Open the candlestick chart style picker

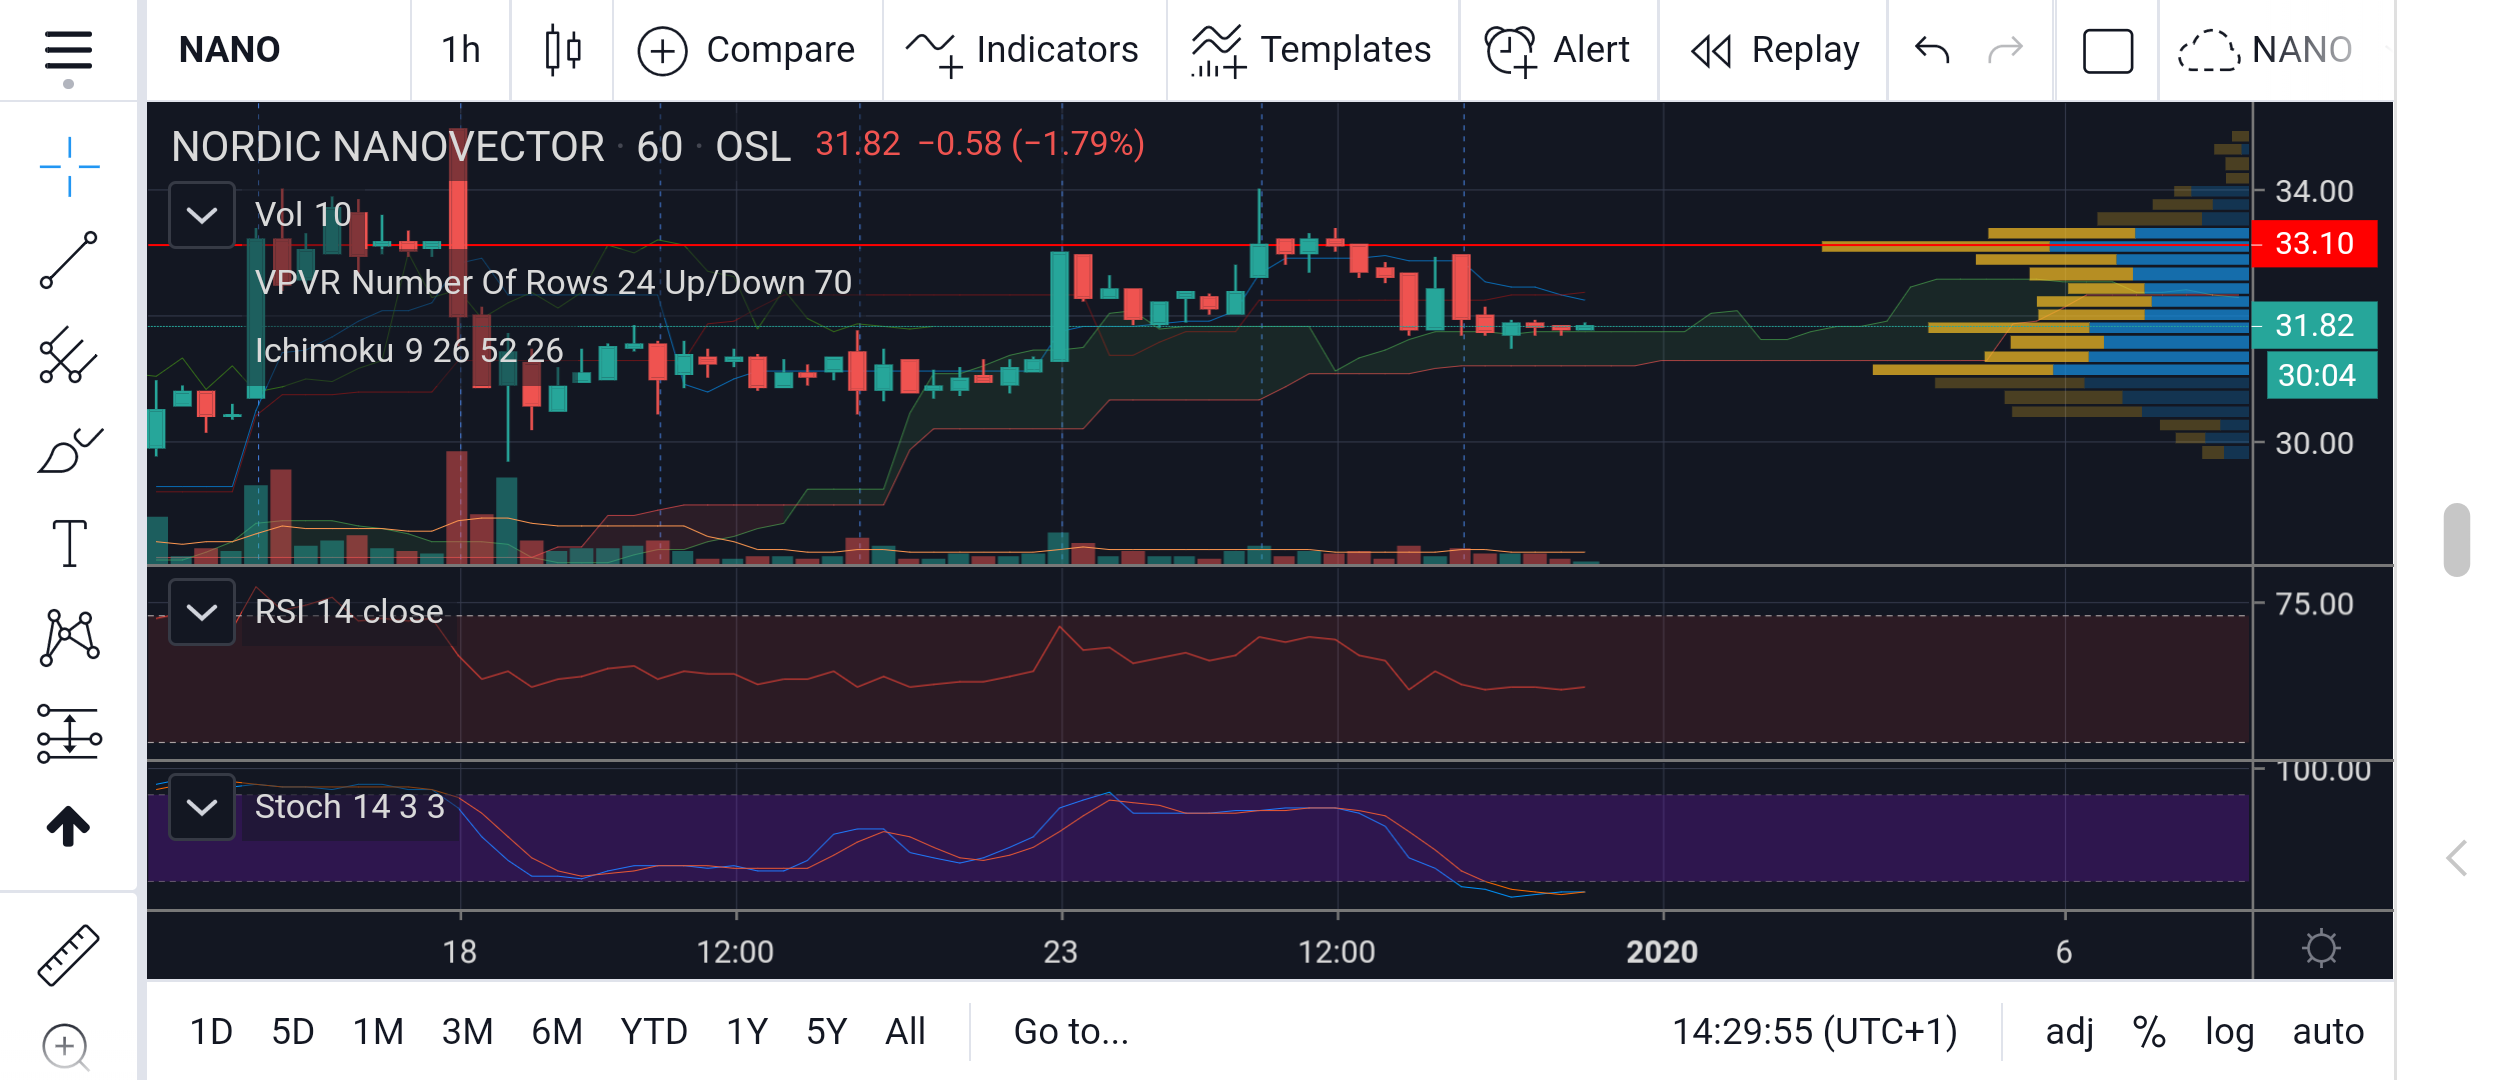tap(563, 50)
